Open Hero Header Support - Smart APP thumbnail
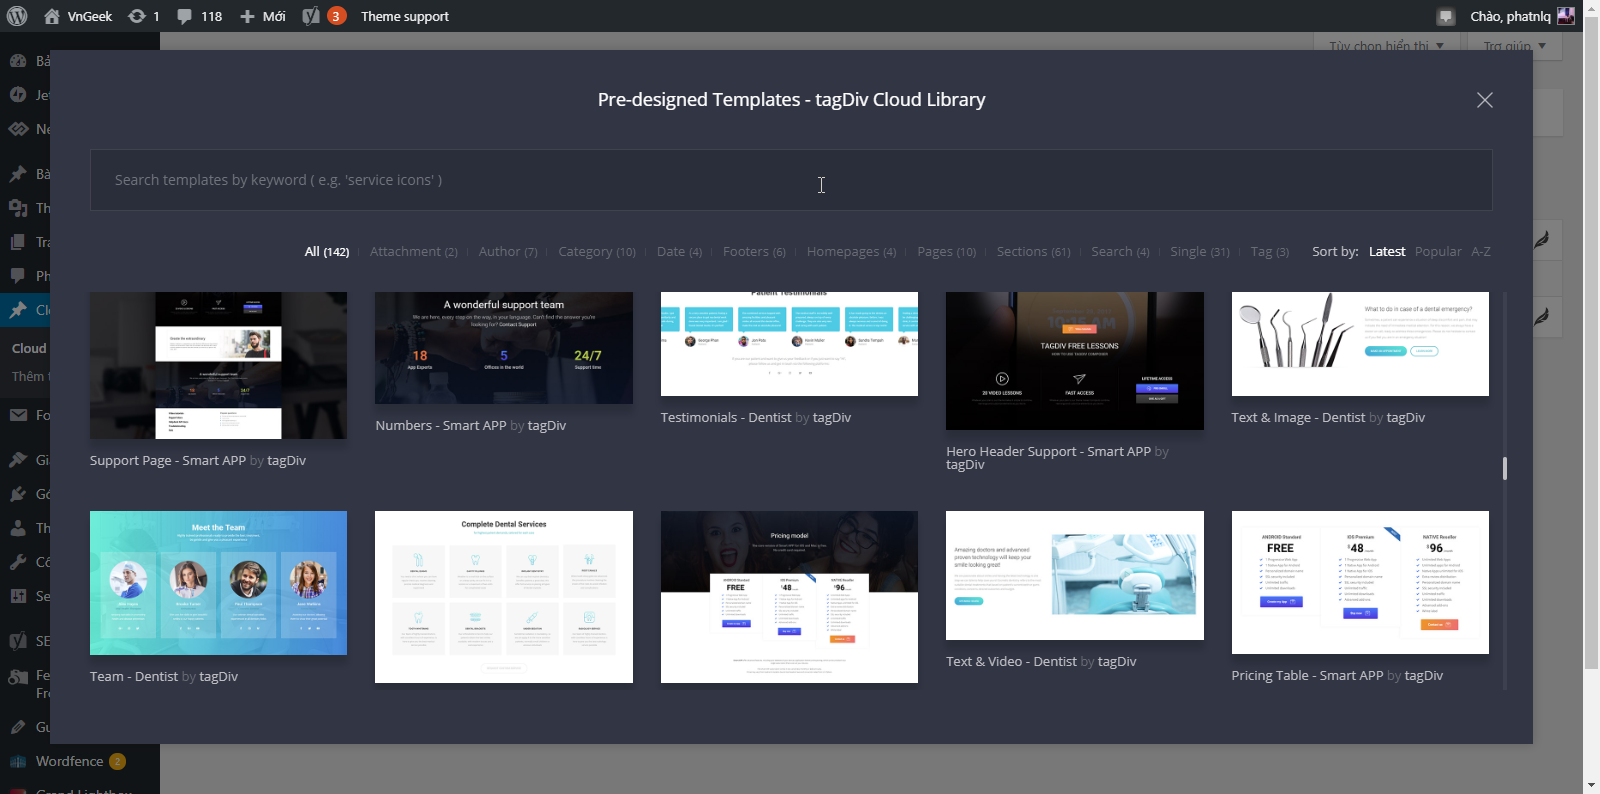Viewport: 1600px width, 794px height. click(x=1075, y=361)
